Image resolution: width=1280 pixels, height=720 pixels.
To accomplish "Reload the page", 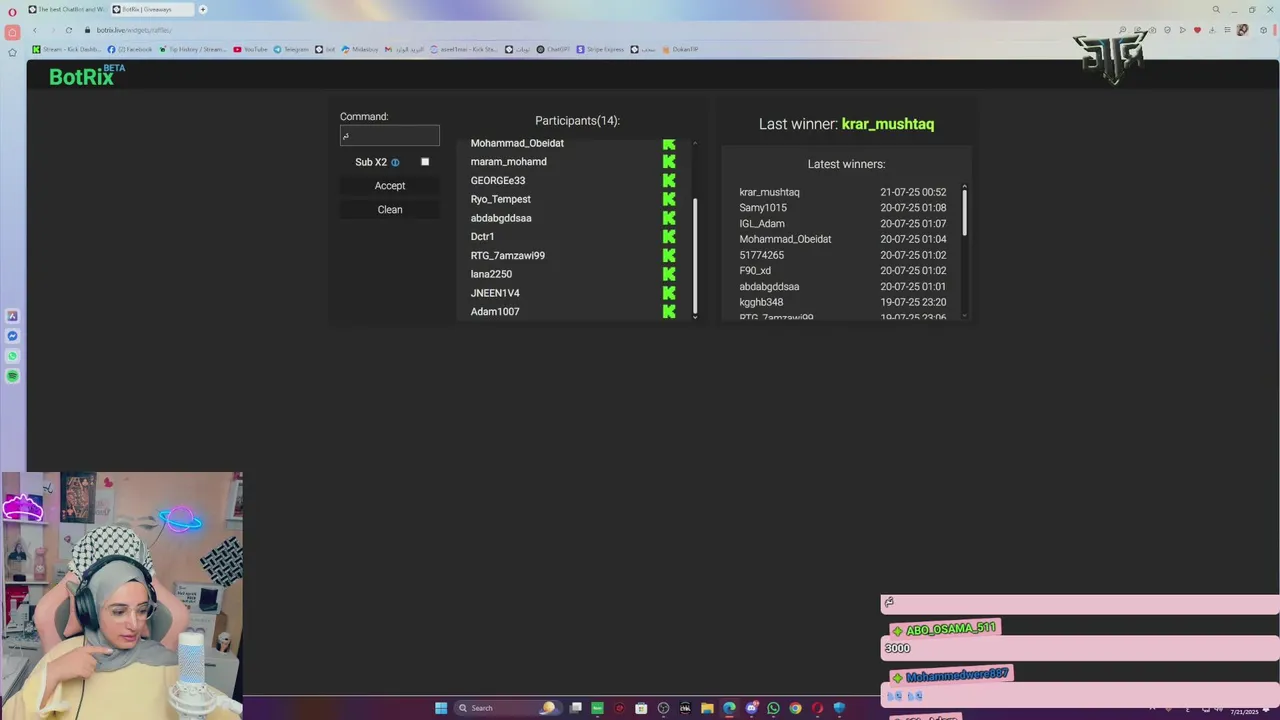I will 68,30.
